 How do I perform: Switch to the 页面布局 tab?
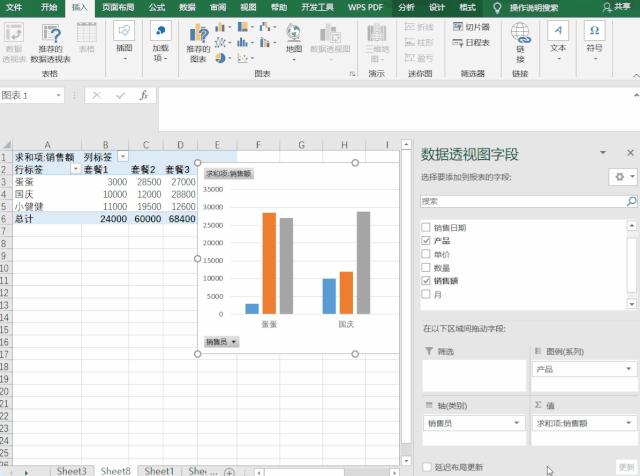click(118, 7)
